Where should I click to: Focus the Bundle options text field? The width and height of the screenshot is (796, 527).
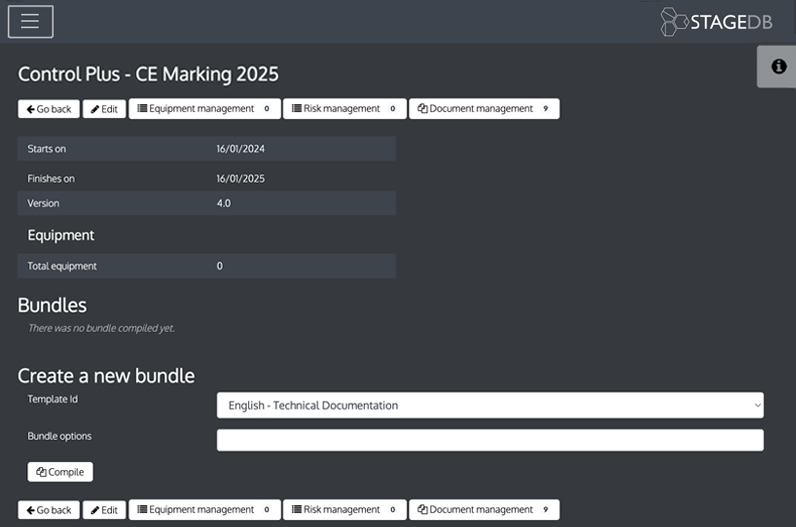tap(489, 440)
